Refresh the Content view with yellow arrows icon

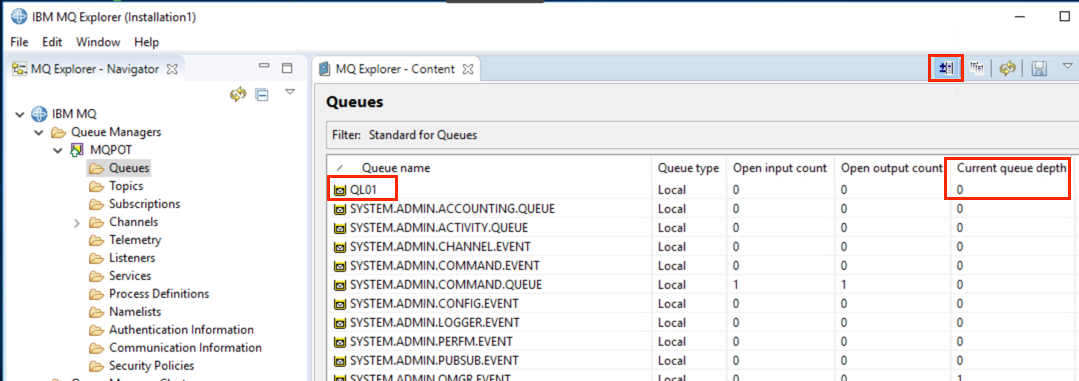pos(1008,68)
